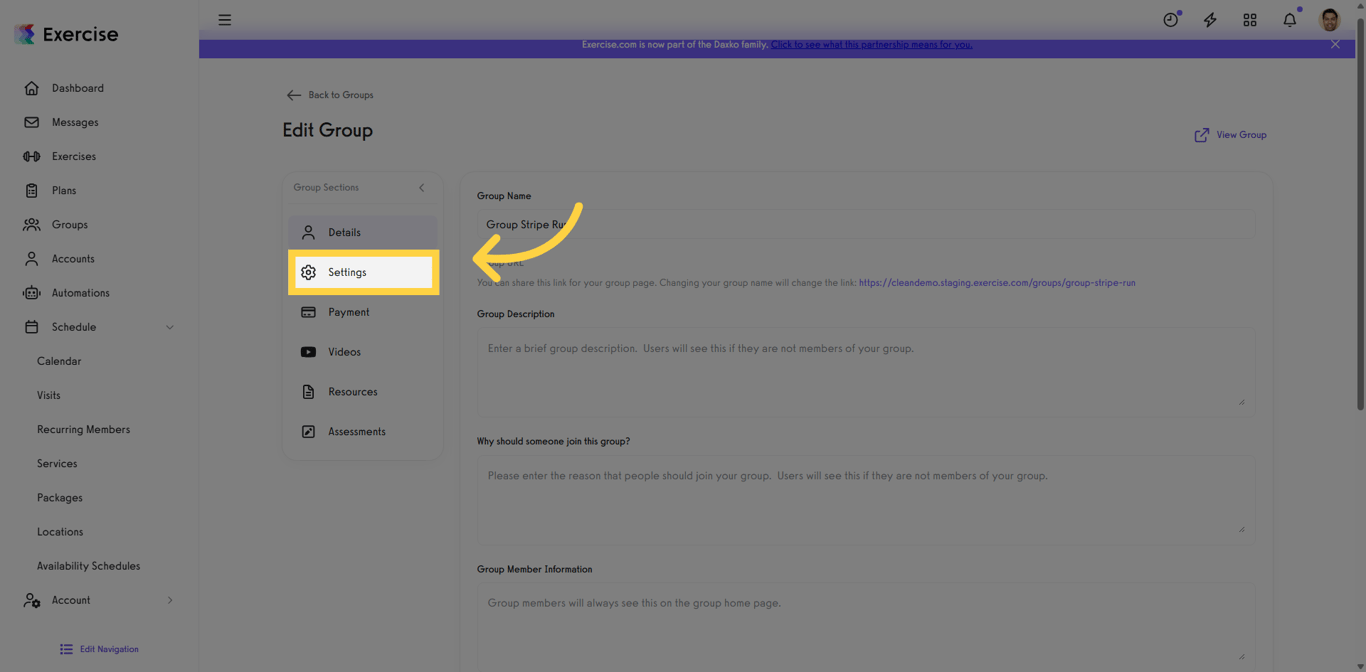The height and width of the screenshot is (672, 1366).
Task: Open notifications via the bell icon
Action: [x=1289, y=19]
